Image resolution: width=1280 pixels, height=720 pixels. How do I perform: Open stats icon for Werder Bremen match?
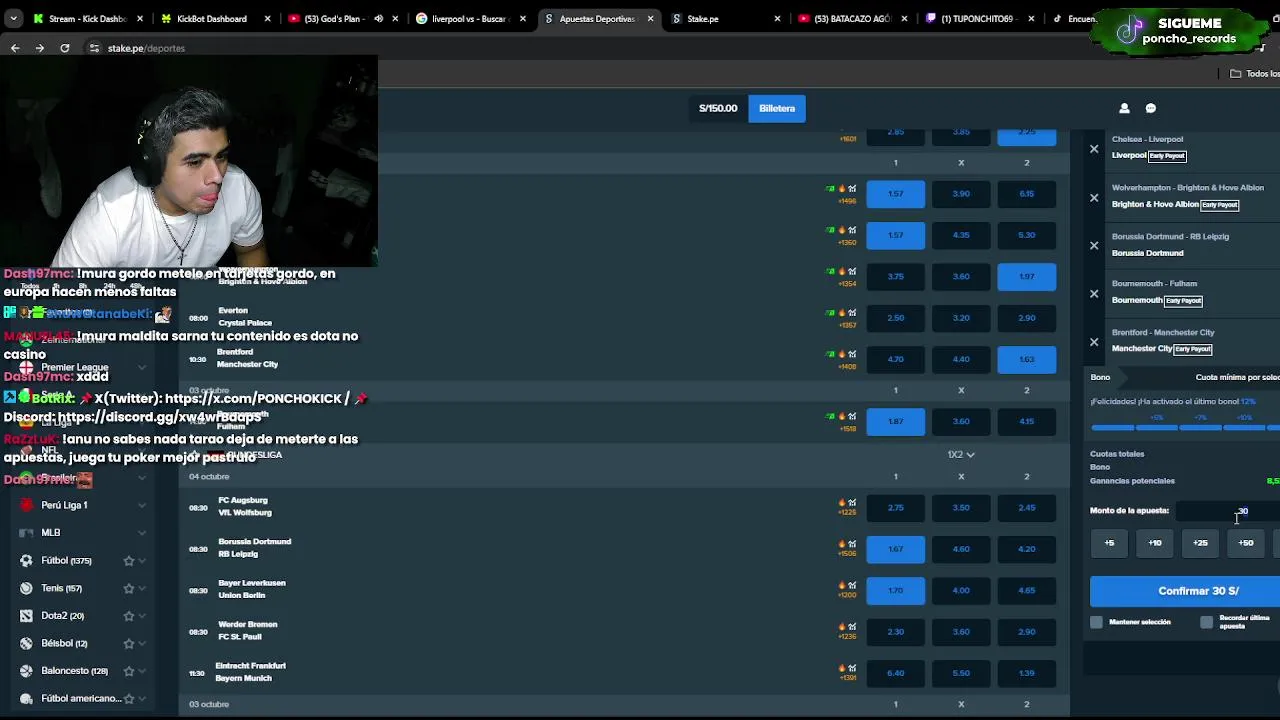(852, 627)
